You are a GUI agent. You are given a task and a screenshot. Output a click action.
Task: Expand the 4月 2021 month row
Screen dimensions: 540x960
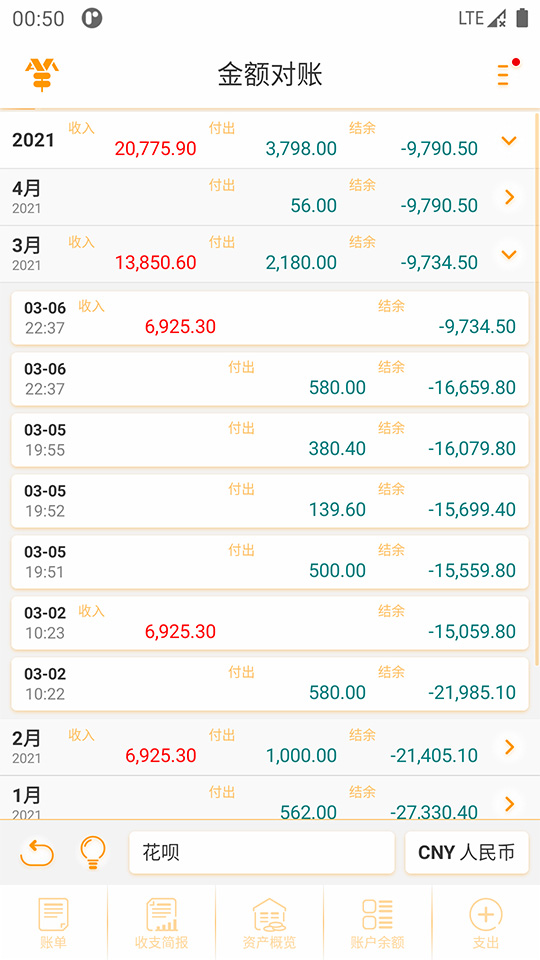click(270, 197)
